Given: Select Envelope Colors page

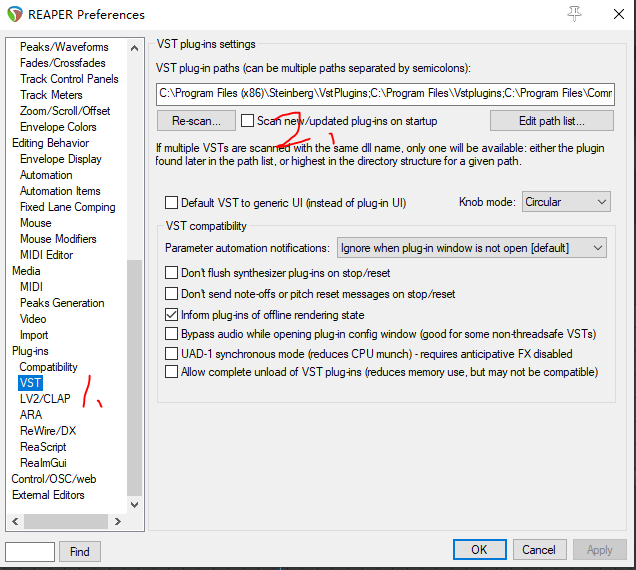Looking at the screenshot, I should [x=58, y=127].
